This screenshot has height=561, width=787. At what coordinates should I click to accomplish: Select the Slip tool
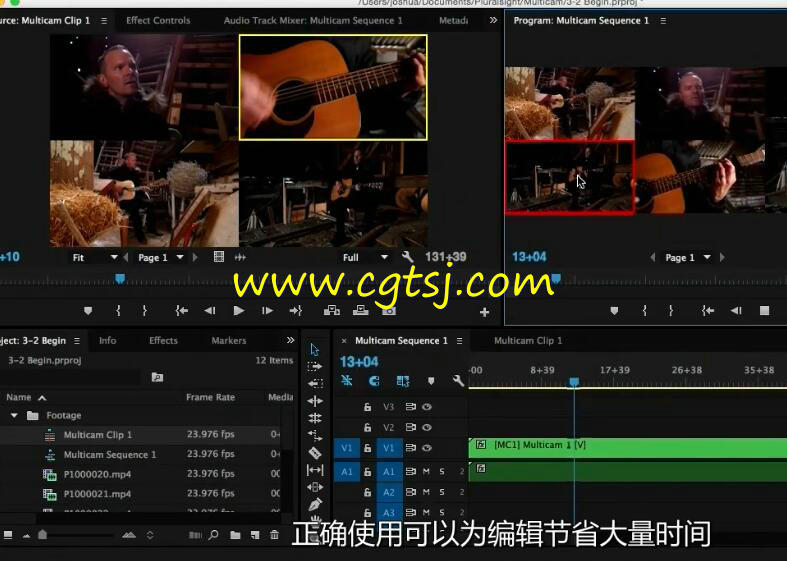[315, 470]
